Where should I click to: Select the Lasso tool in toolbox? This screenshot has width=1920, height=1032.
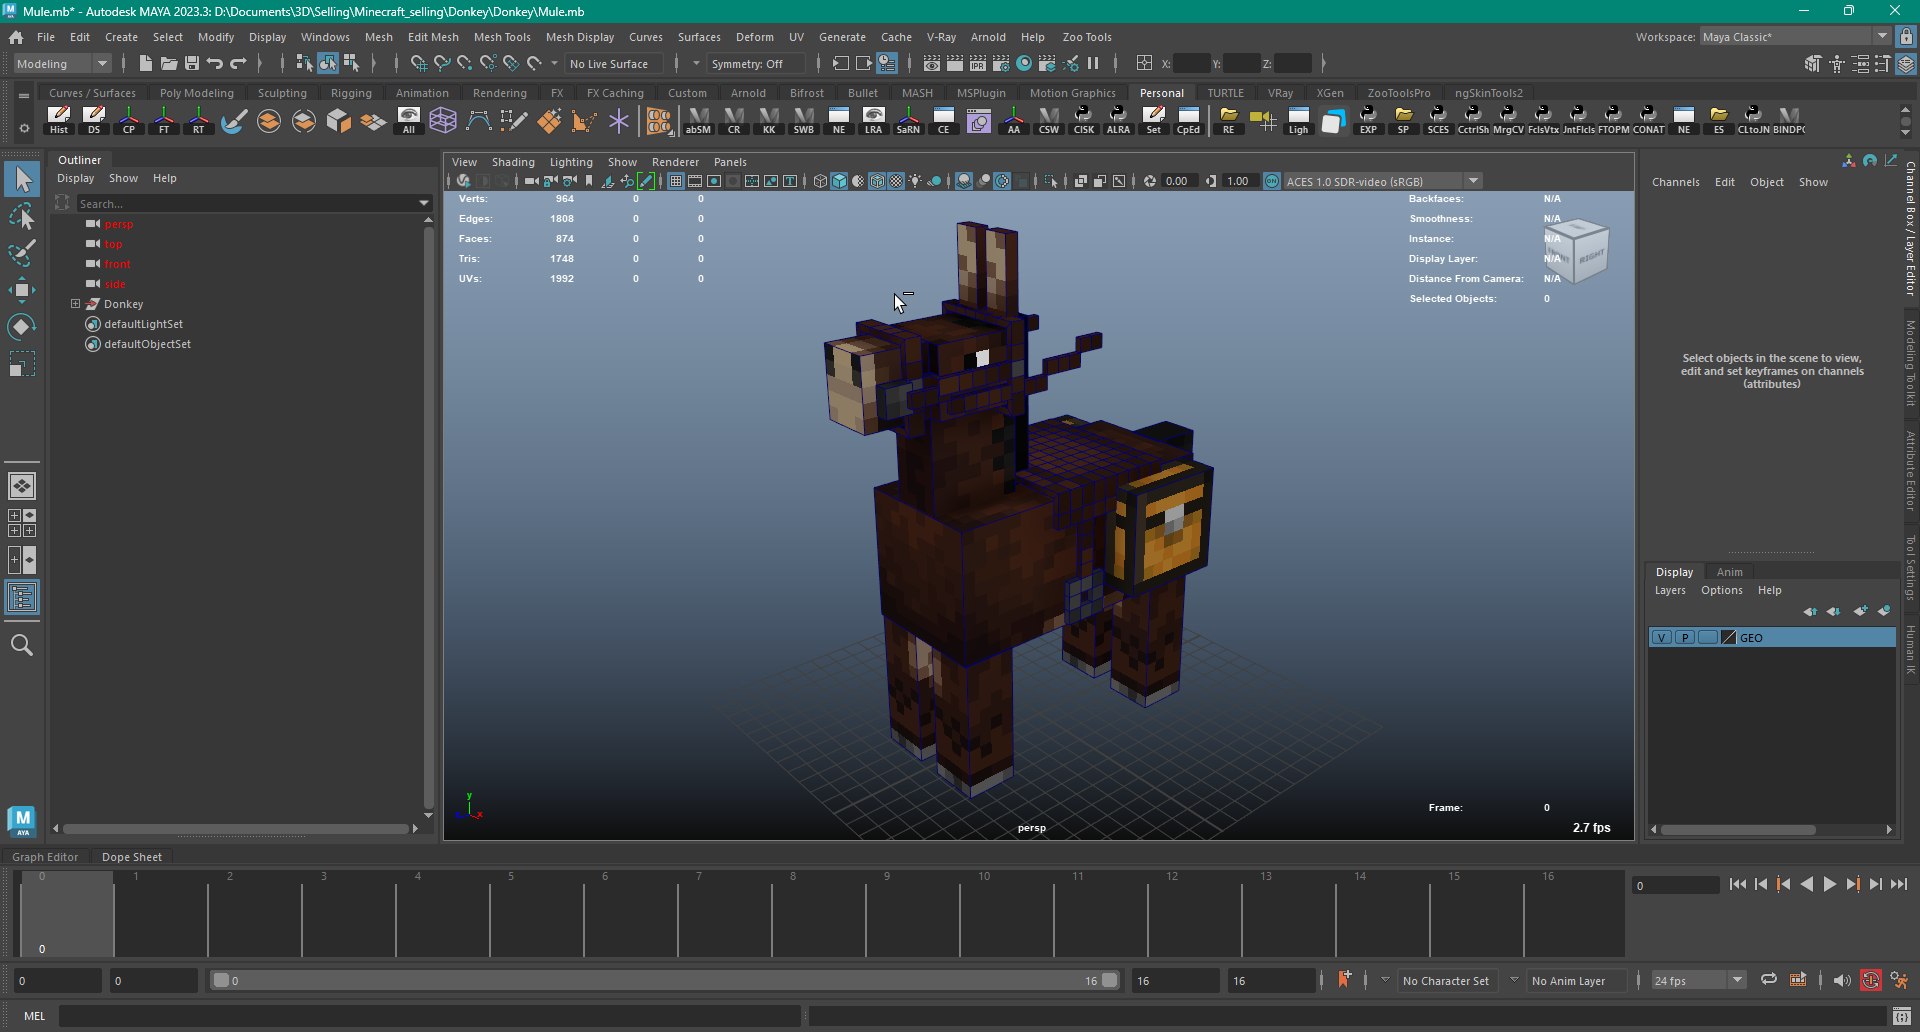[x=21, y=216]
